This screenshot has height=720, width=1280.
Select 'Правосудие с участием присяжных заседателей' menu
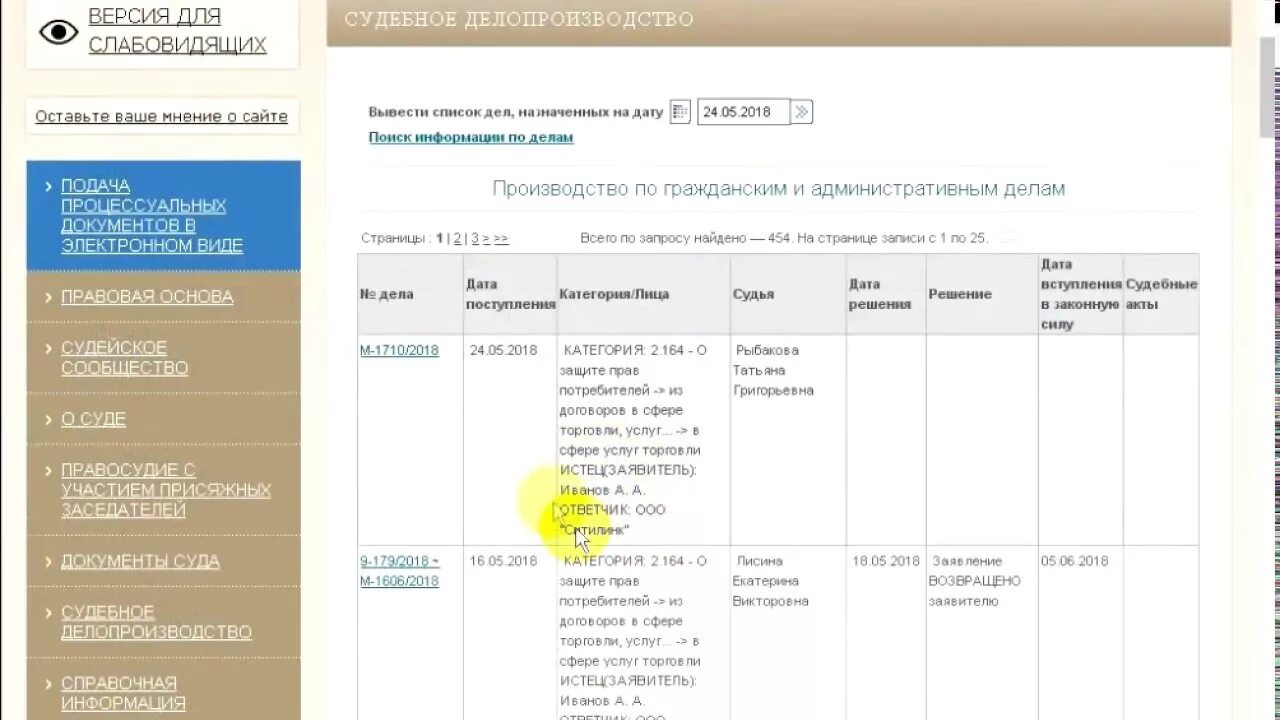click(163, 490)
